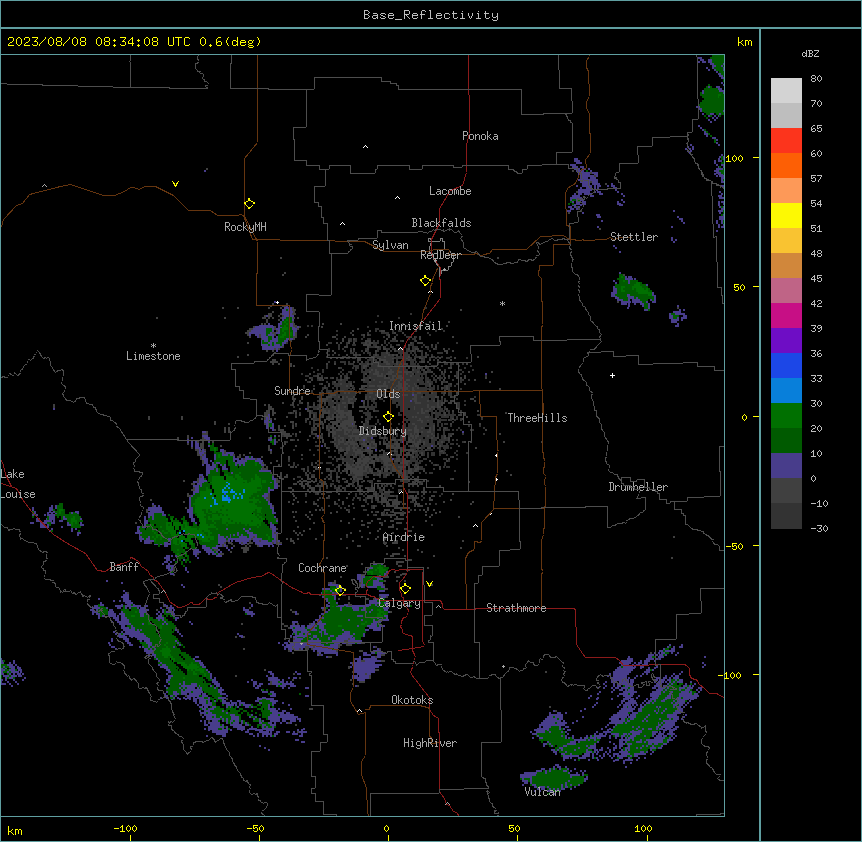Click the yellow diamond marker above Calgary label
Screen dimensions: 862x842
coord(405,589)
